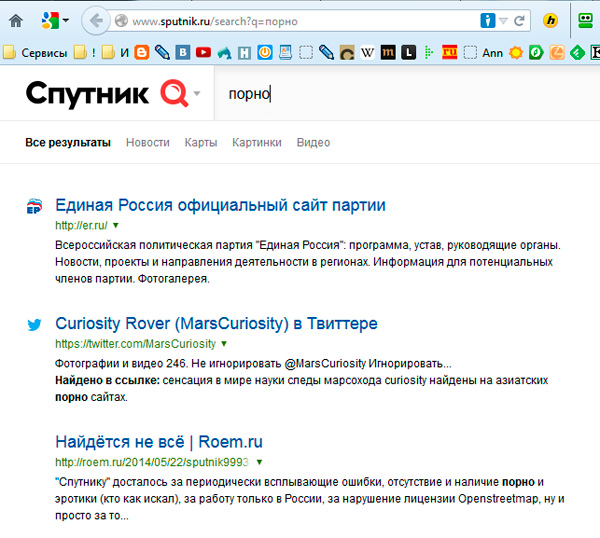Open the Blogger bookmark icon

(142, 52)
